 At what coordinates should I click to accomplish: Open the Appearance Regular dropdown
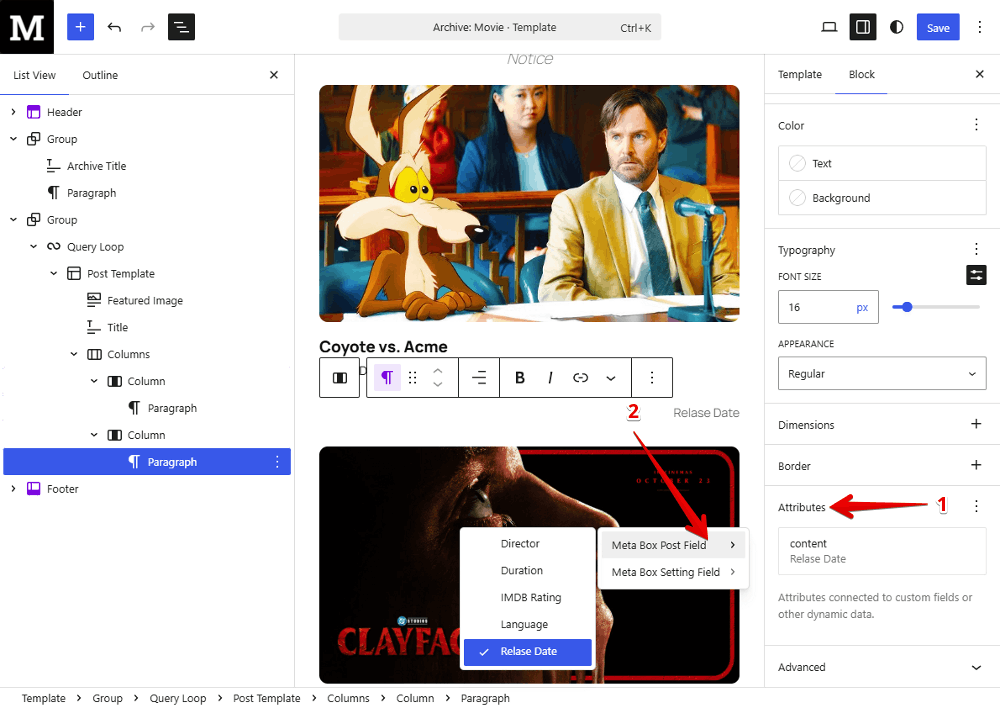coord(882,373)
